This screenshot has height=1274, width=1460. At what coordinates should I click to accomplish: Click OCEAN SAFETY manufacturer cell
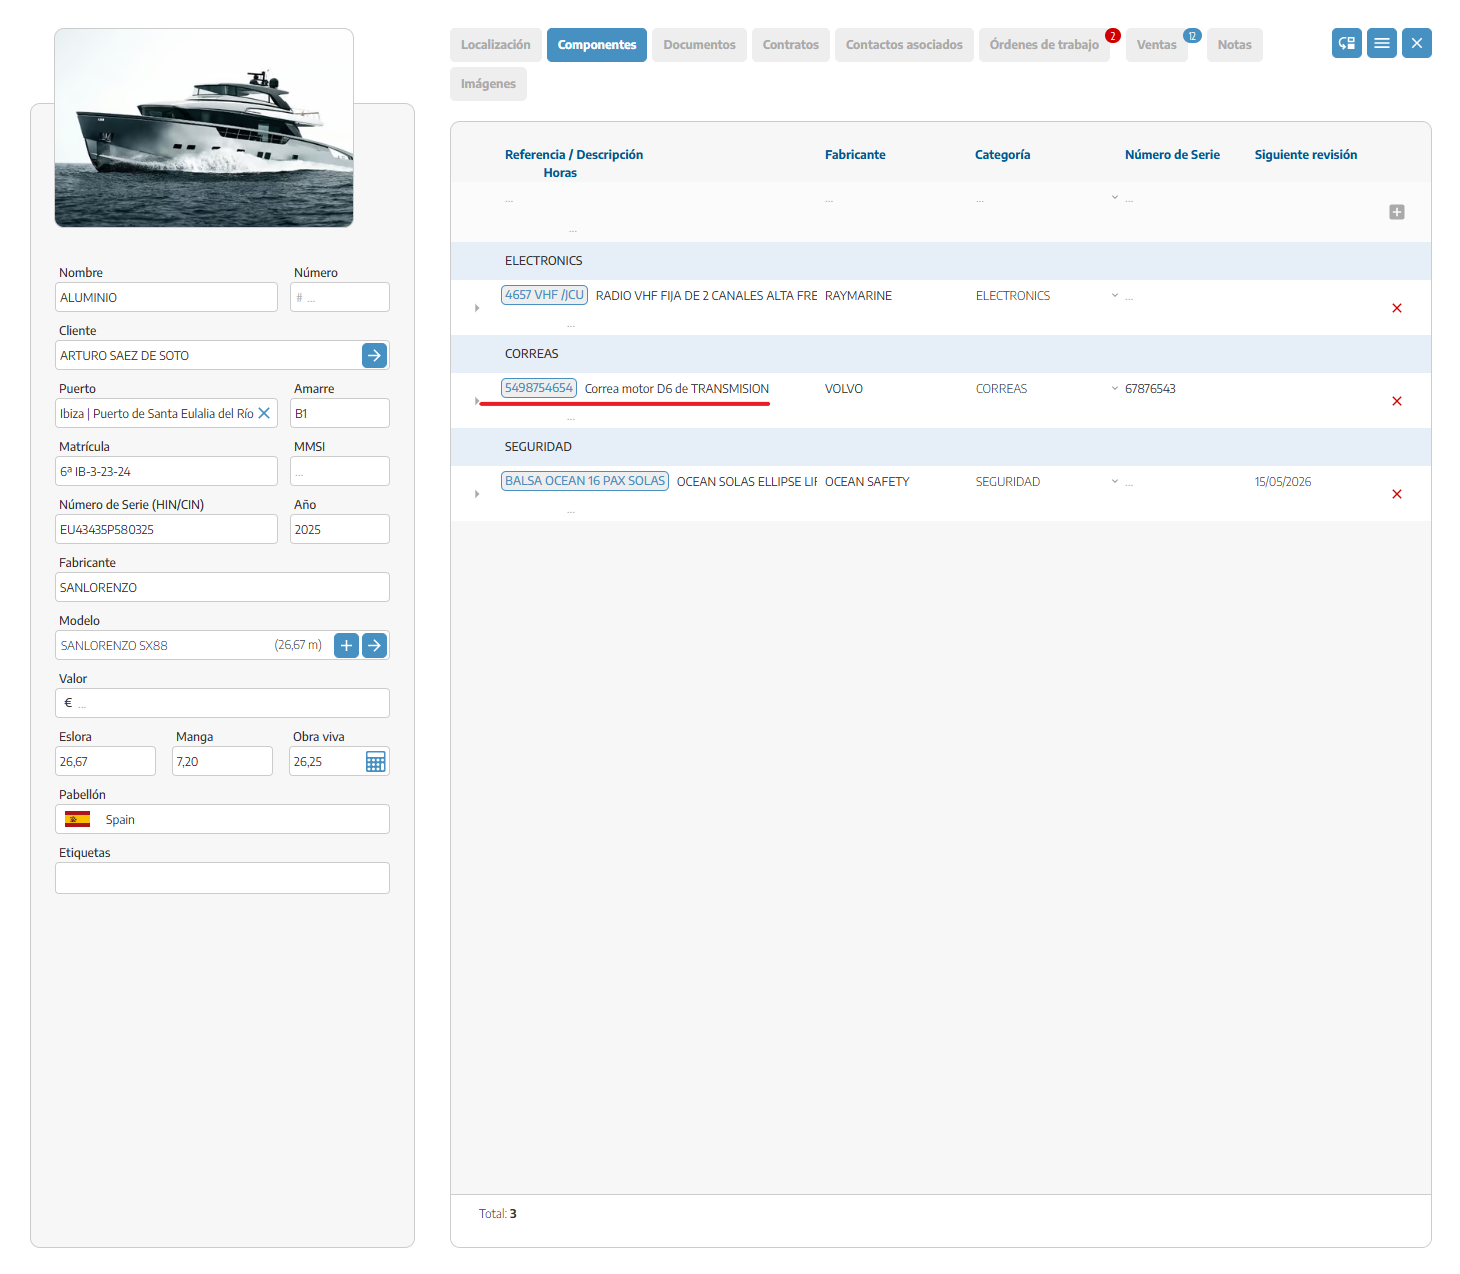[867, 482]
